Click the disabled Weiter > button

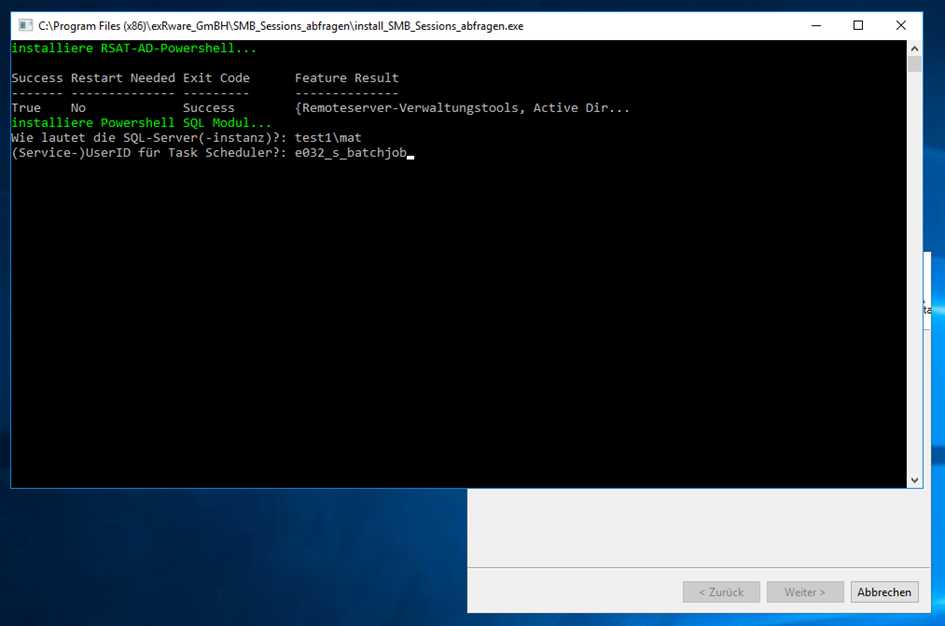tap(805, 592)
